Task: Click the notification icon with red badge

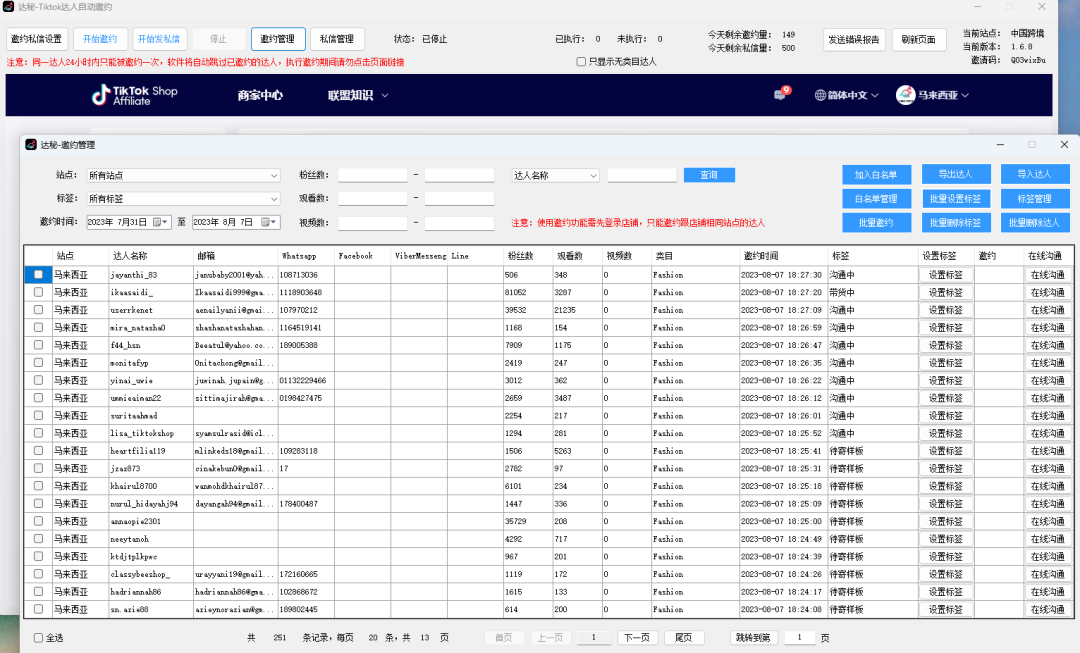Action: [x=783, y=95]
